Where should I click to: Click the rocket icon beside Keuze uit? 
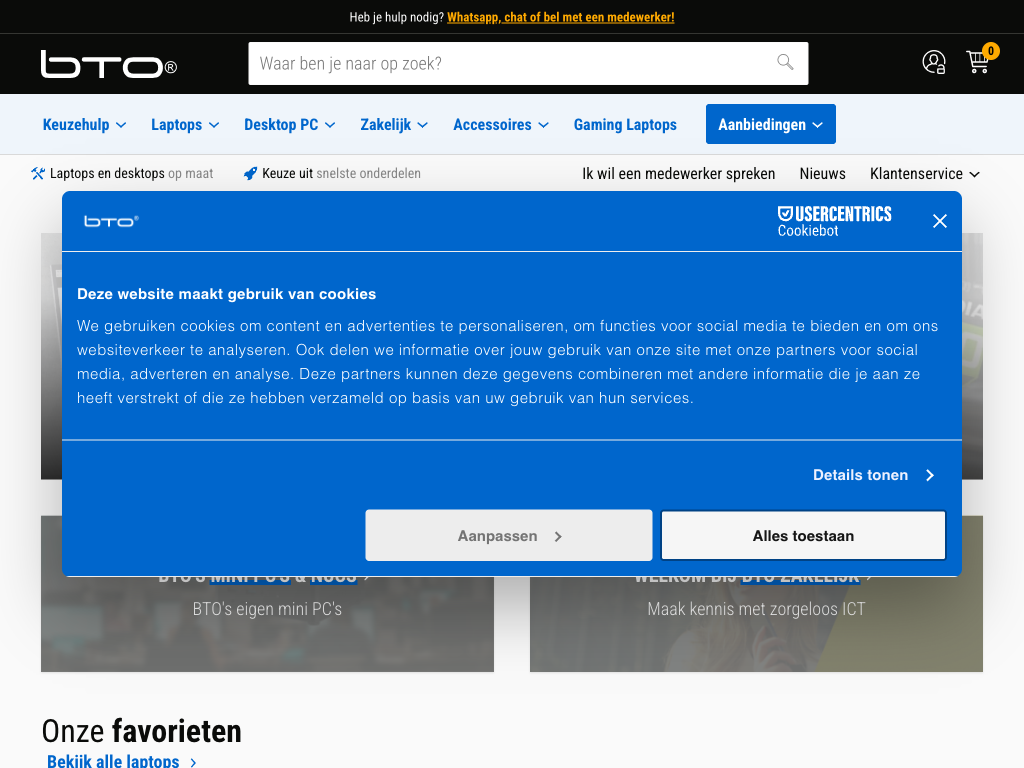[x=250, y=174]
